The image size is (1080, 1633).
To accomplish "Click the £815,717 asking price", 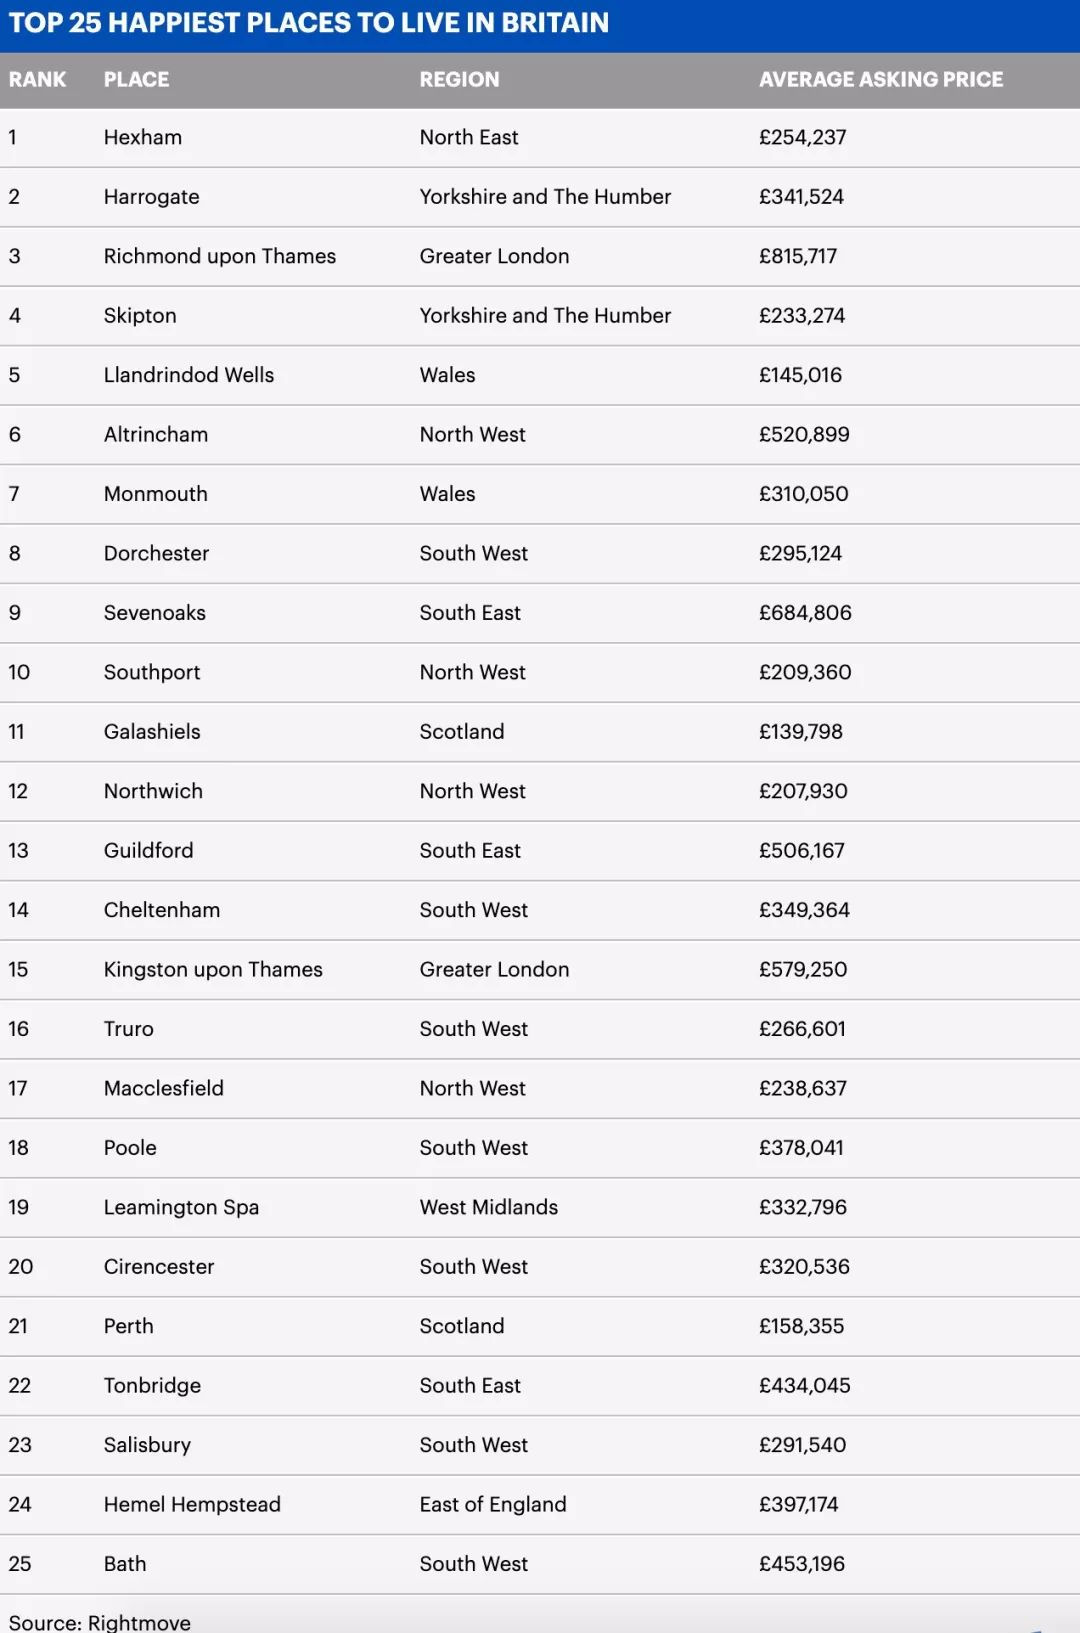I will [x=797, y=257].
